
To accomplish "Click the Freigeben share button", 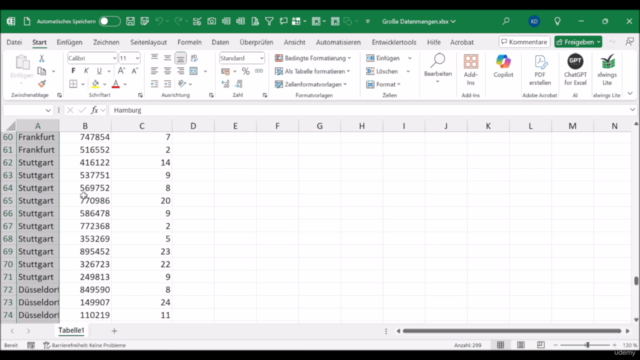I will coord(578,42).
